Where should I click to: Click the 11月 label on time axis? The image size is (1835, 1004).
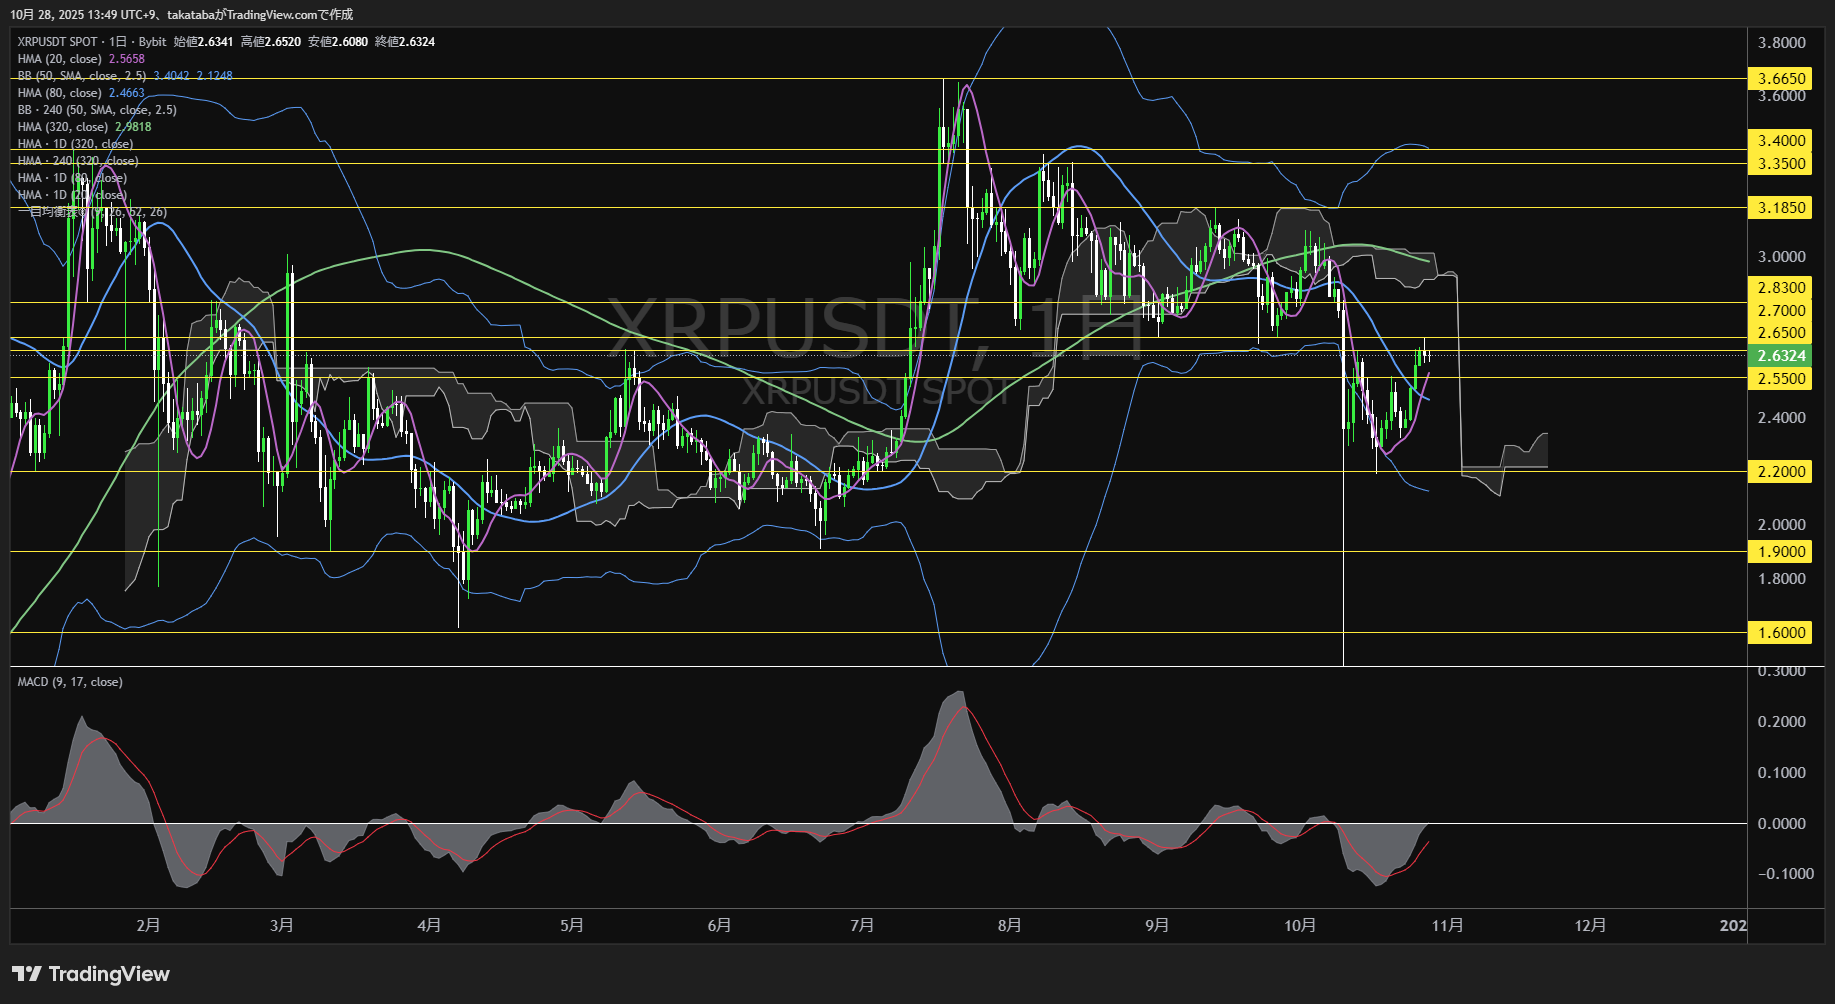click(x=1447, y=926)
